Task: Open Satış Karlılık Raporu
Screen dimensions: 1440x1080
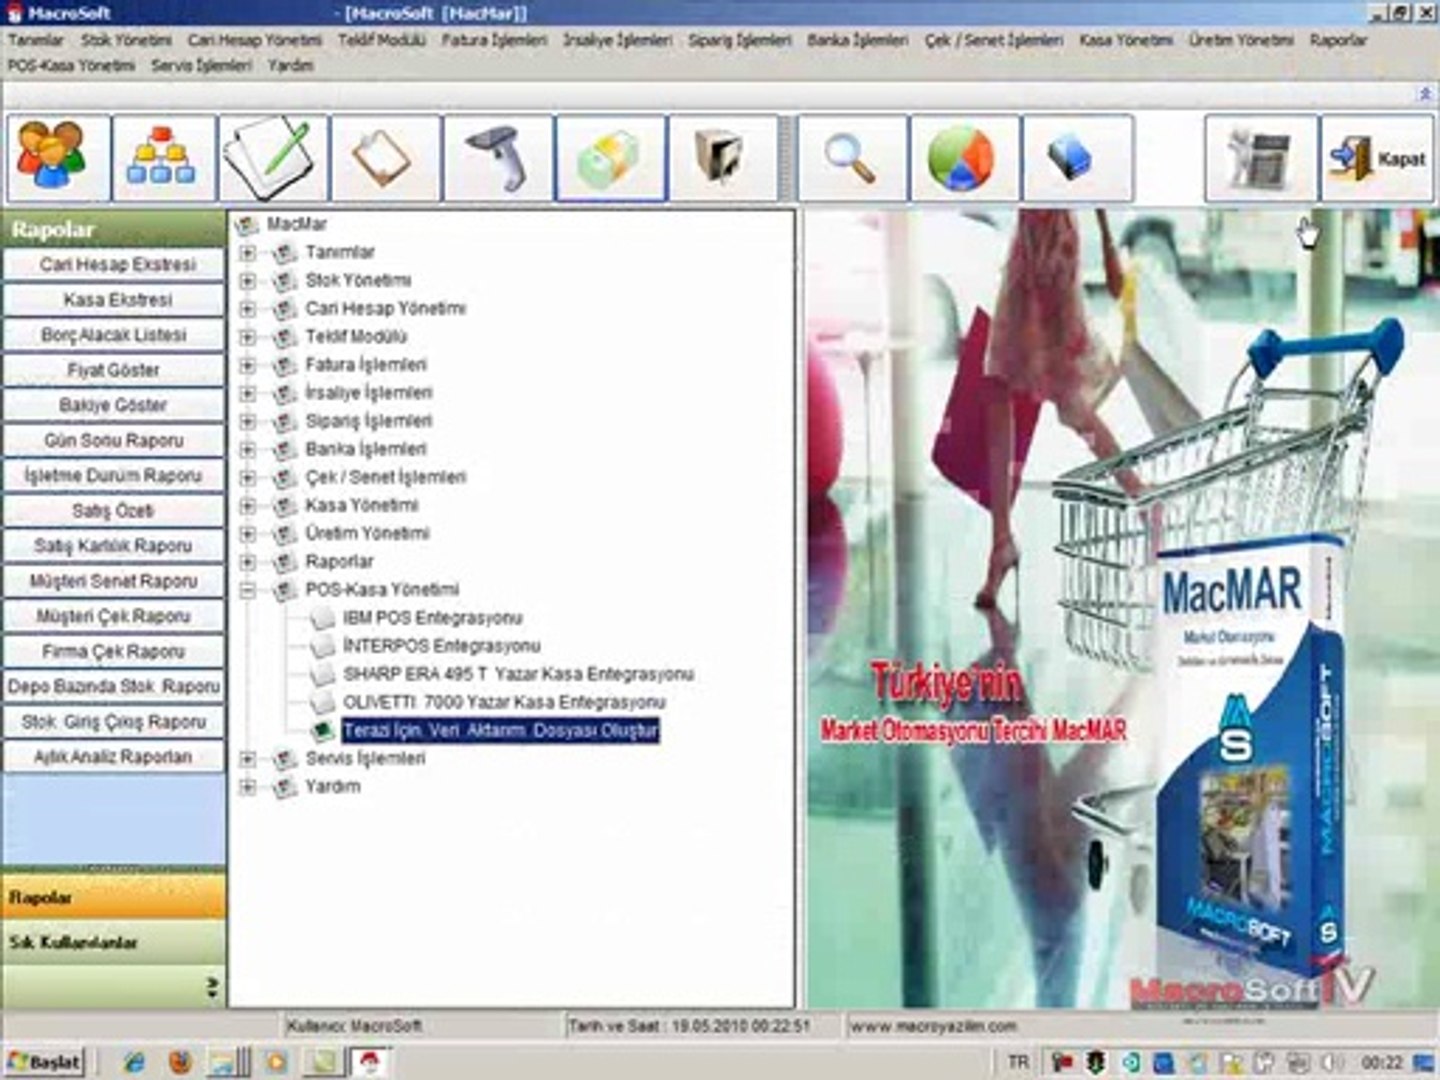Action: pos(114,546)
